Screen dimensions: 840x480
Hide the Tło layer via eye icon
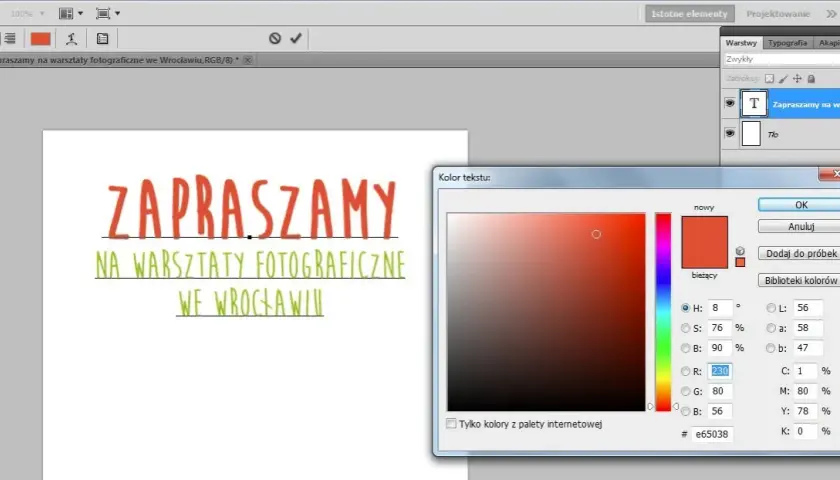click(x=730, y=133)
